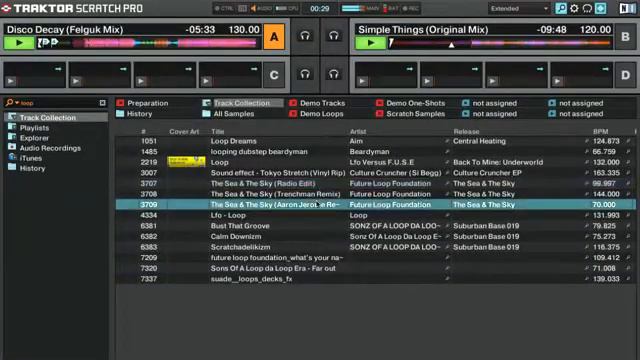The image size is (640, 360).
Task: Toggle headphone cue for Deck B
Action: pyautogui.click(x=333, y=36)
